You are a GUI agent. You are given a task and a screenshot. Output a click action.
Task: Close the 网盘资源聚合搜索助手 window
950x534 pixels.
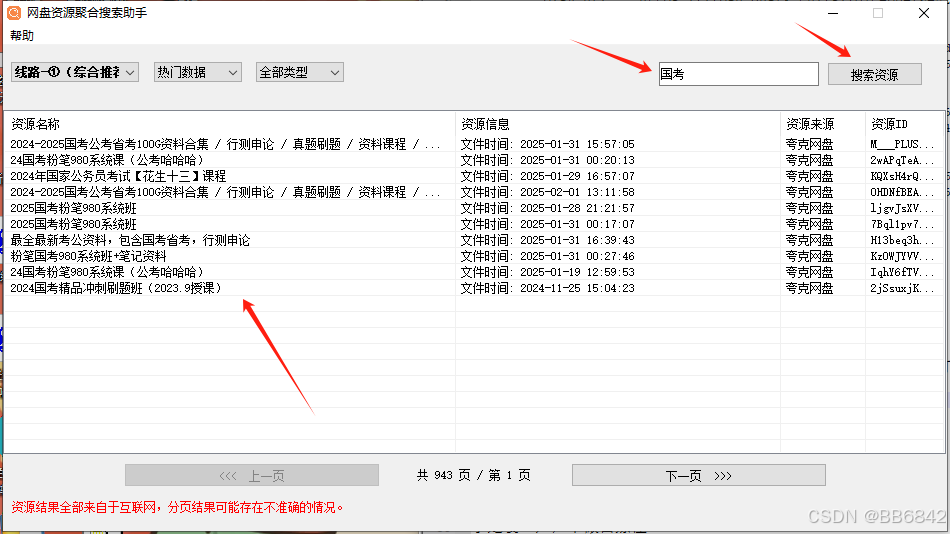coord(923,13)
